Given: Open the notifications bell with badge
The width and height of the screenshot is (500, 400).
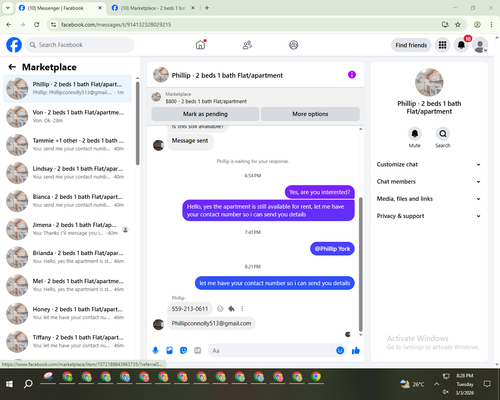Looking at the screenshot, I should [x=461, y=45].
